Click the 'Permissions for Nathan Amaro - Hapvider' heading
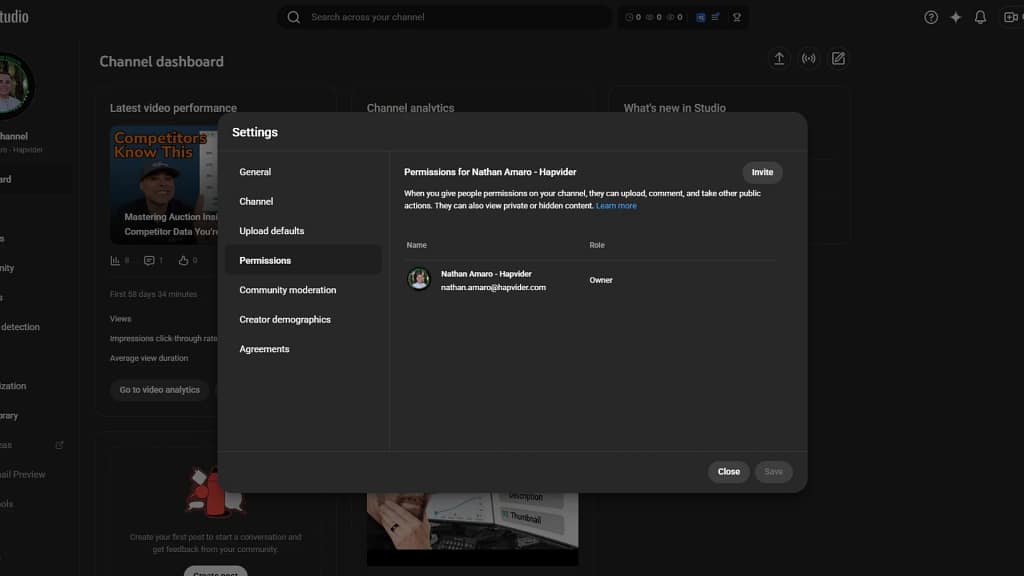This screenshot has height=576, width=1024. pyautogui.click(x=490, y=172)
